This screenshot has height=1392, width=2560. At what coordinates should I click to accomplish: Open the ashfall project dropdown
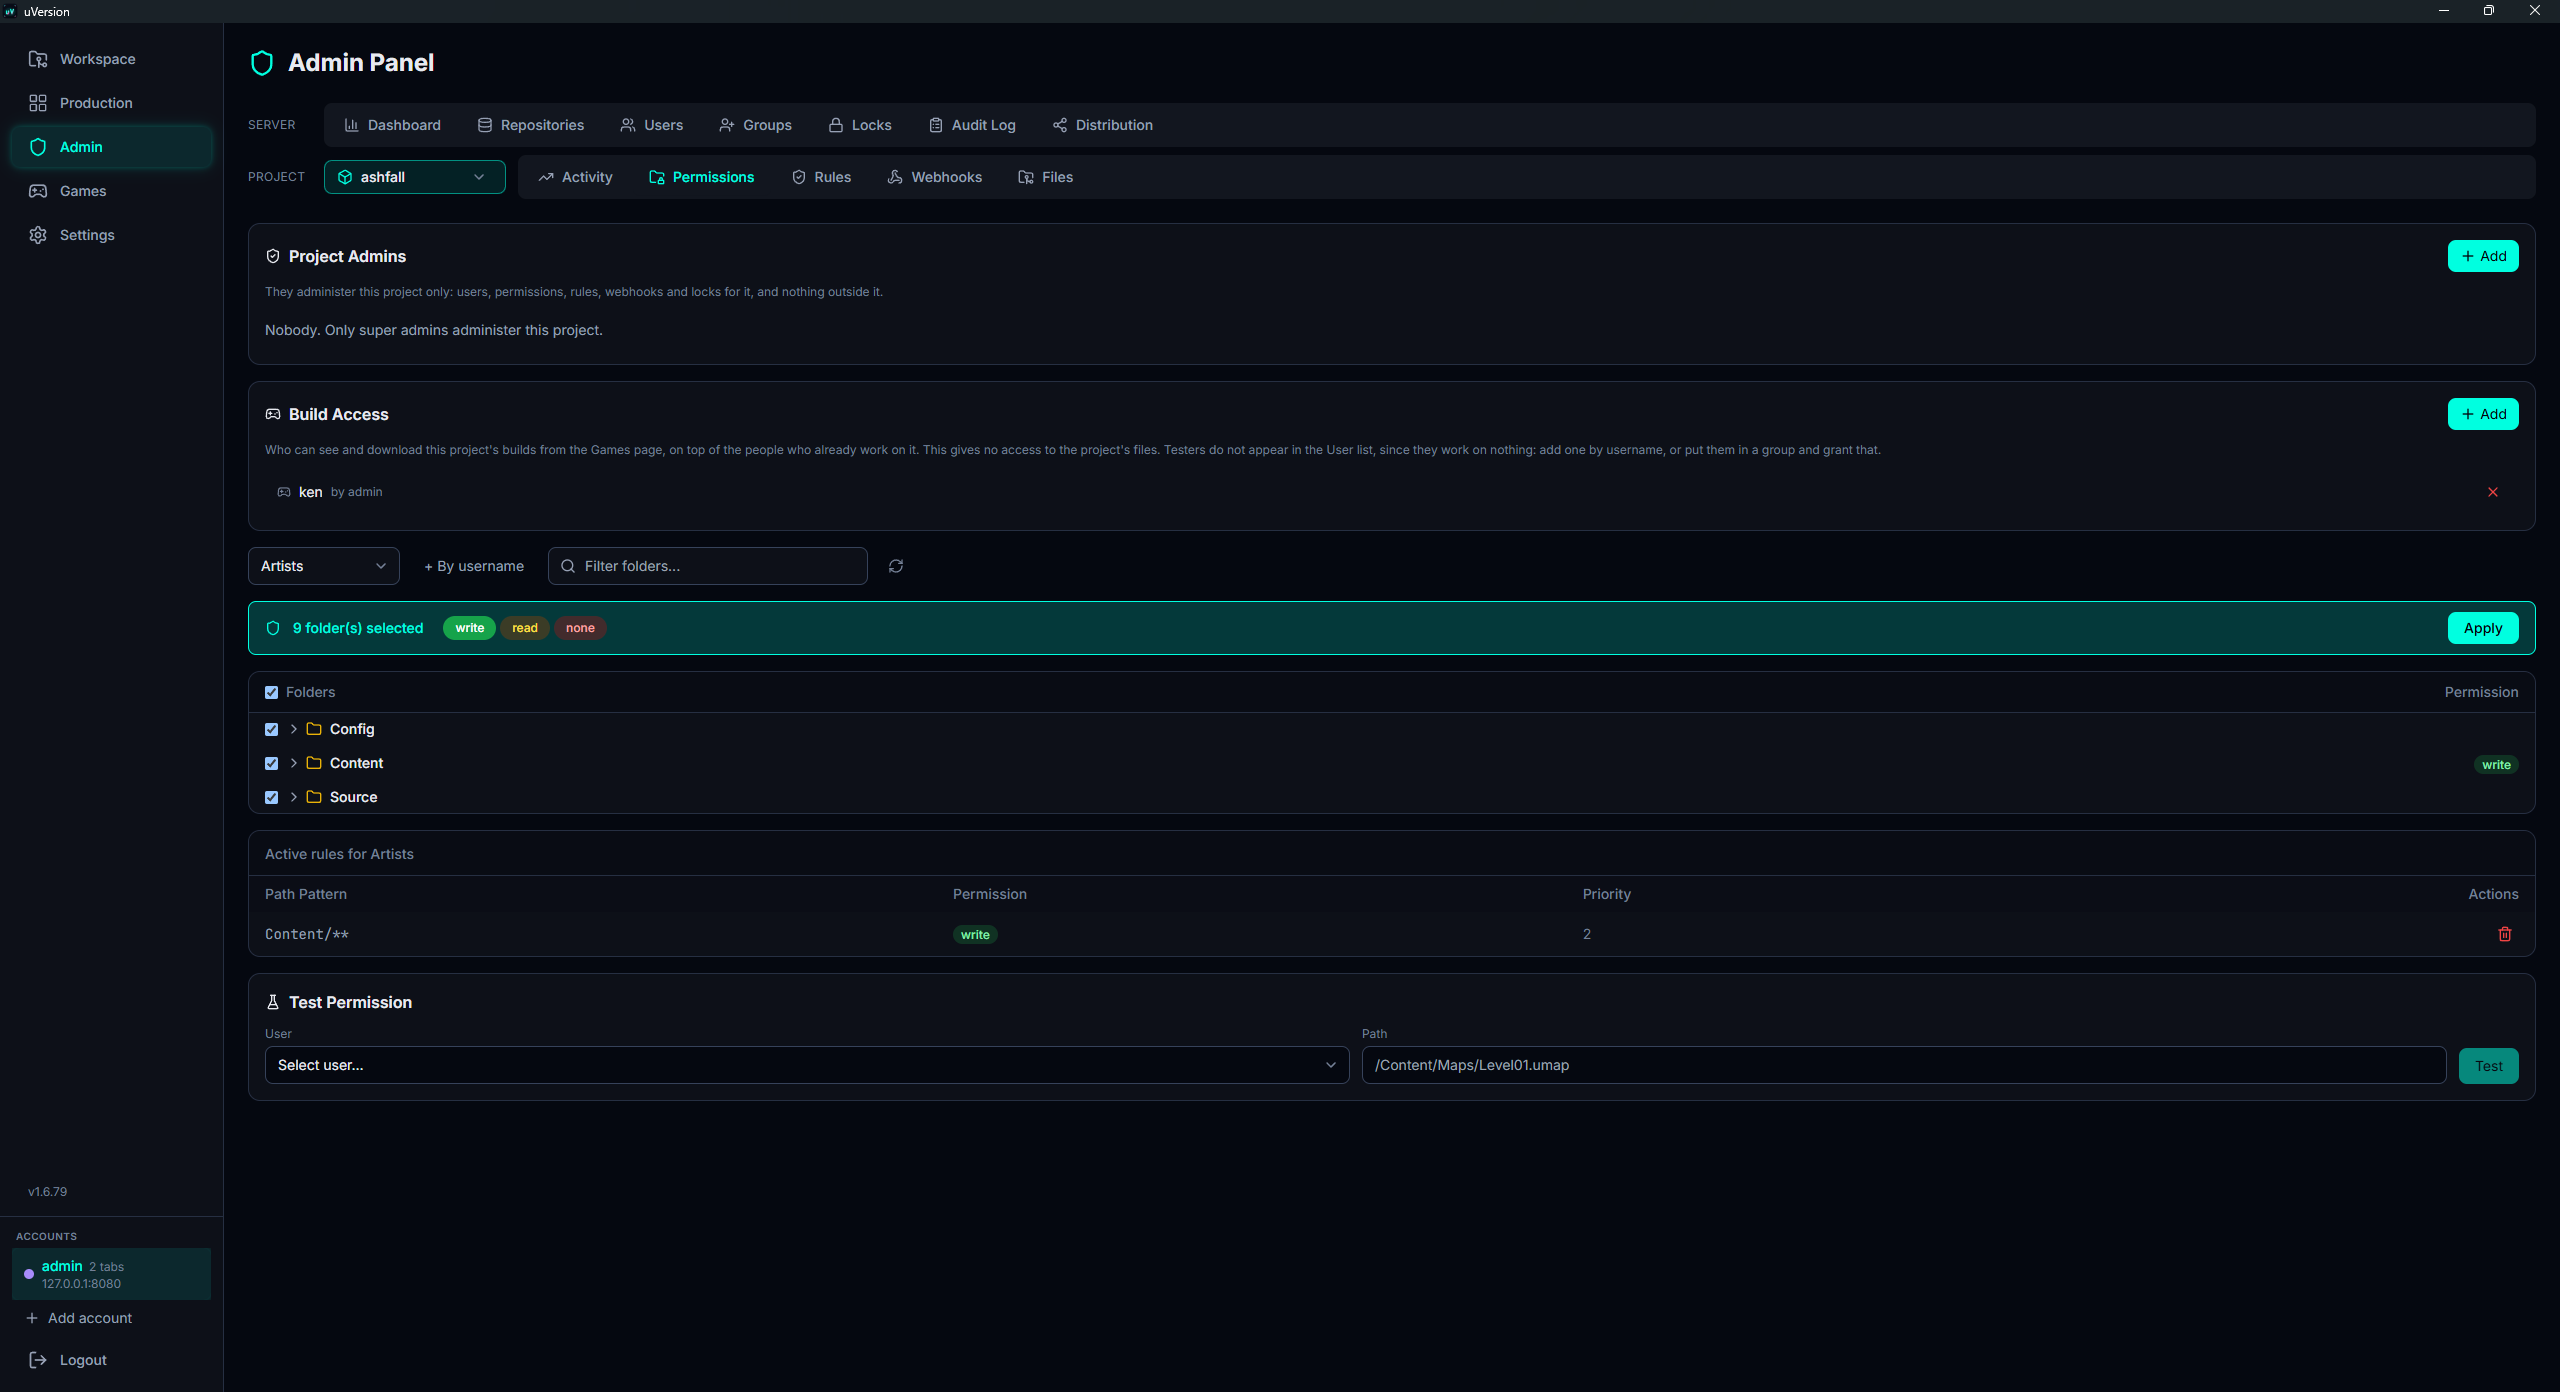coord(415,177)
